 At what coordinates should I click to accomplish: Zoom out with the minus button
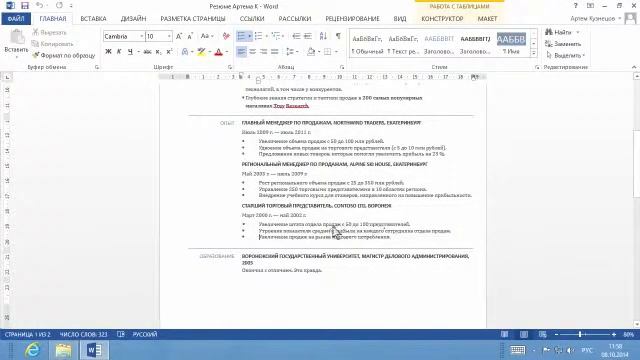(x=556, y=334)
